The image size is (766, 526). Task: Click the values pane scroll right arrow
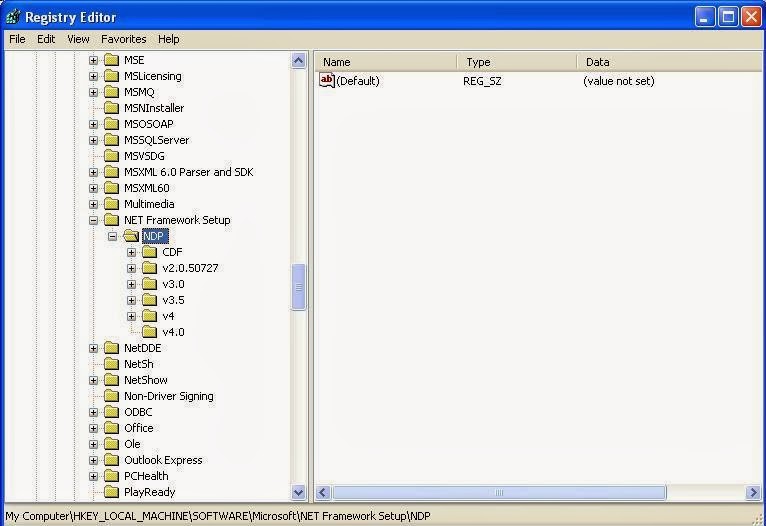pyautogui.click(x=753, y=492)
